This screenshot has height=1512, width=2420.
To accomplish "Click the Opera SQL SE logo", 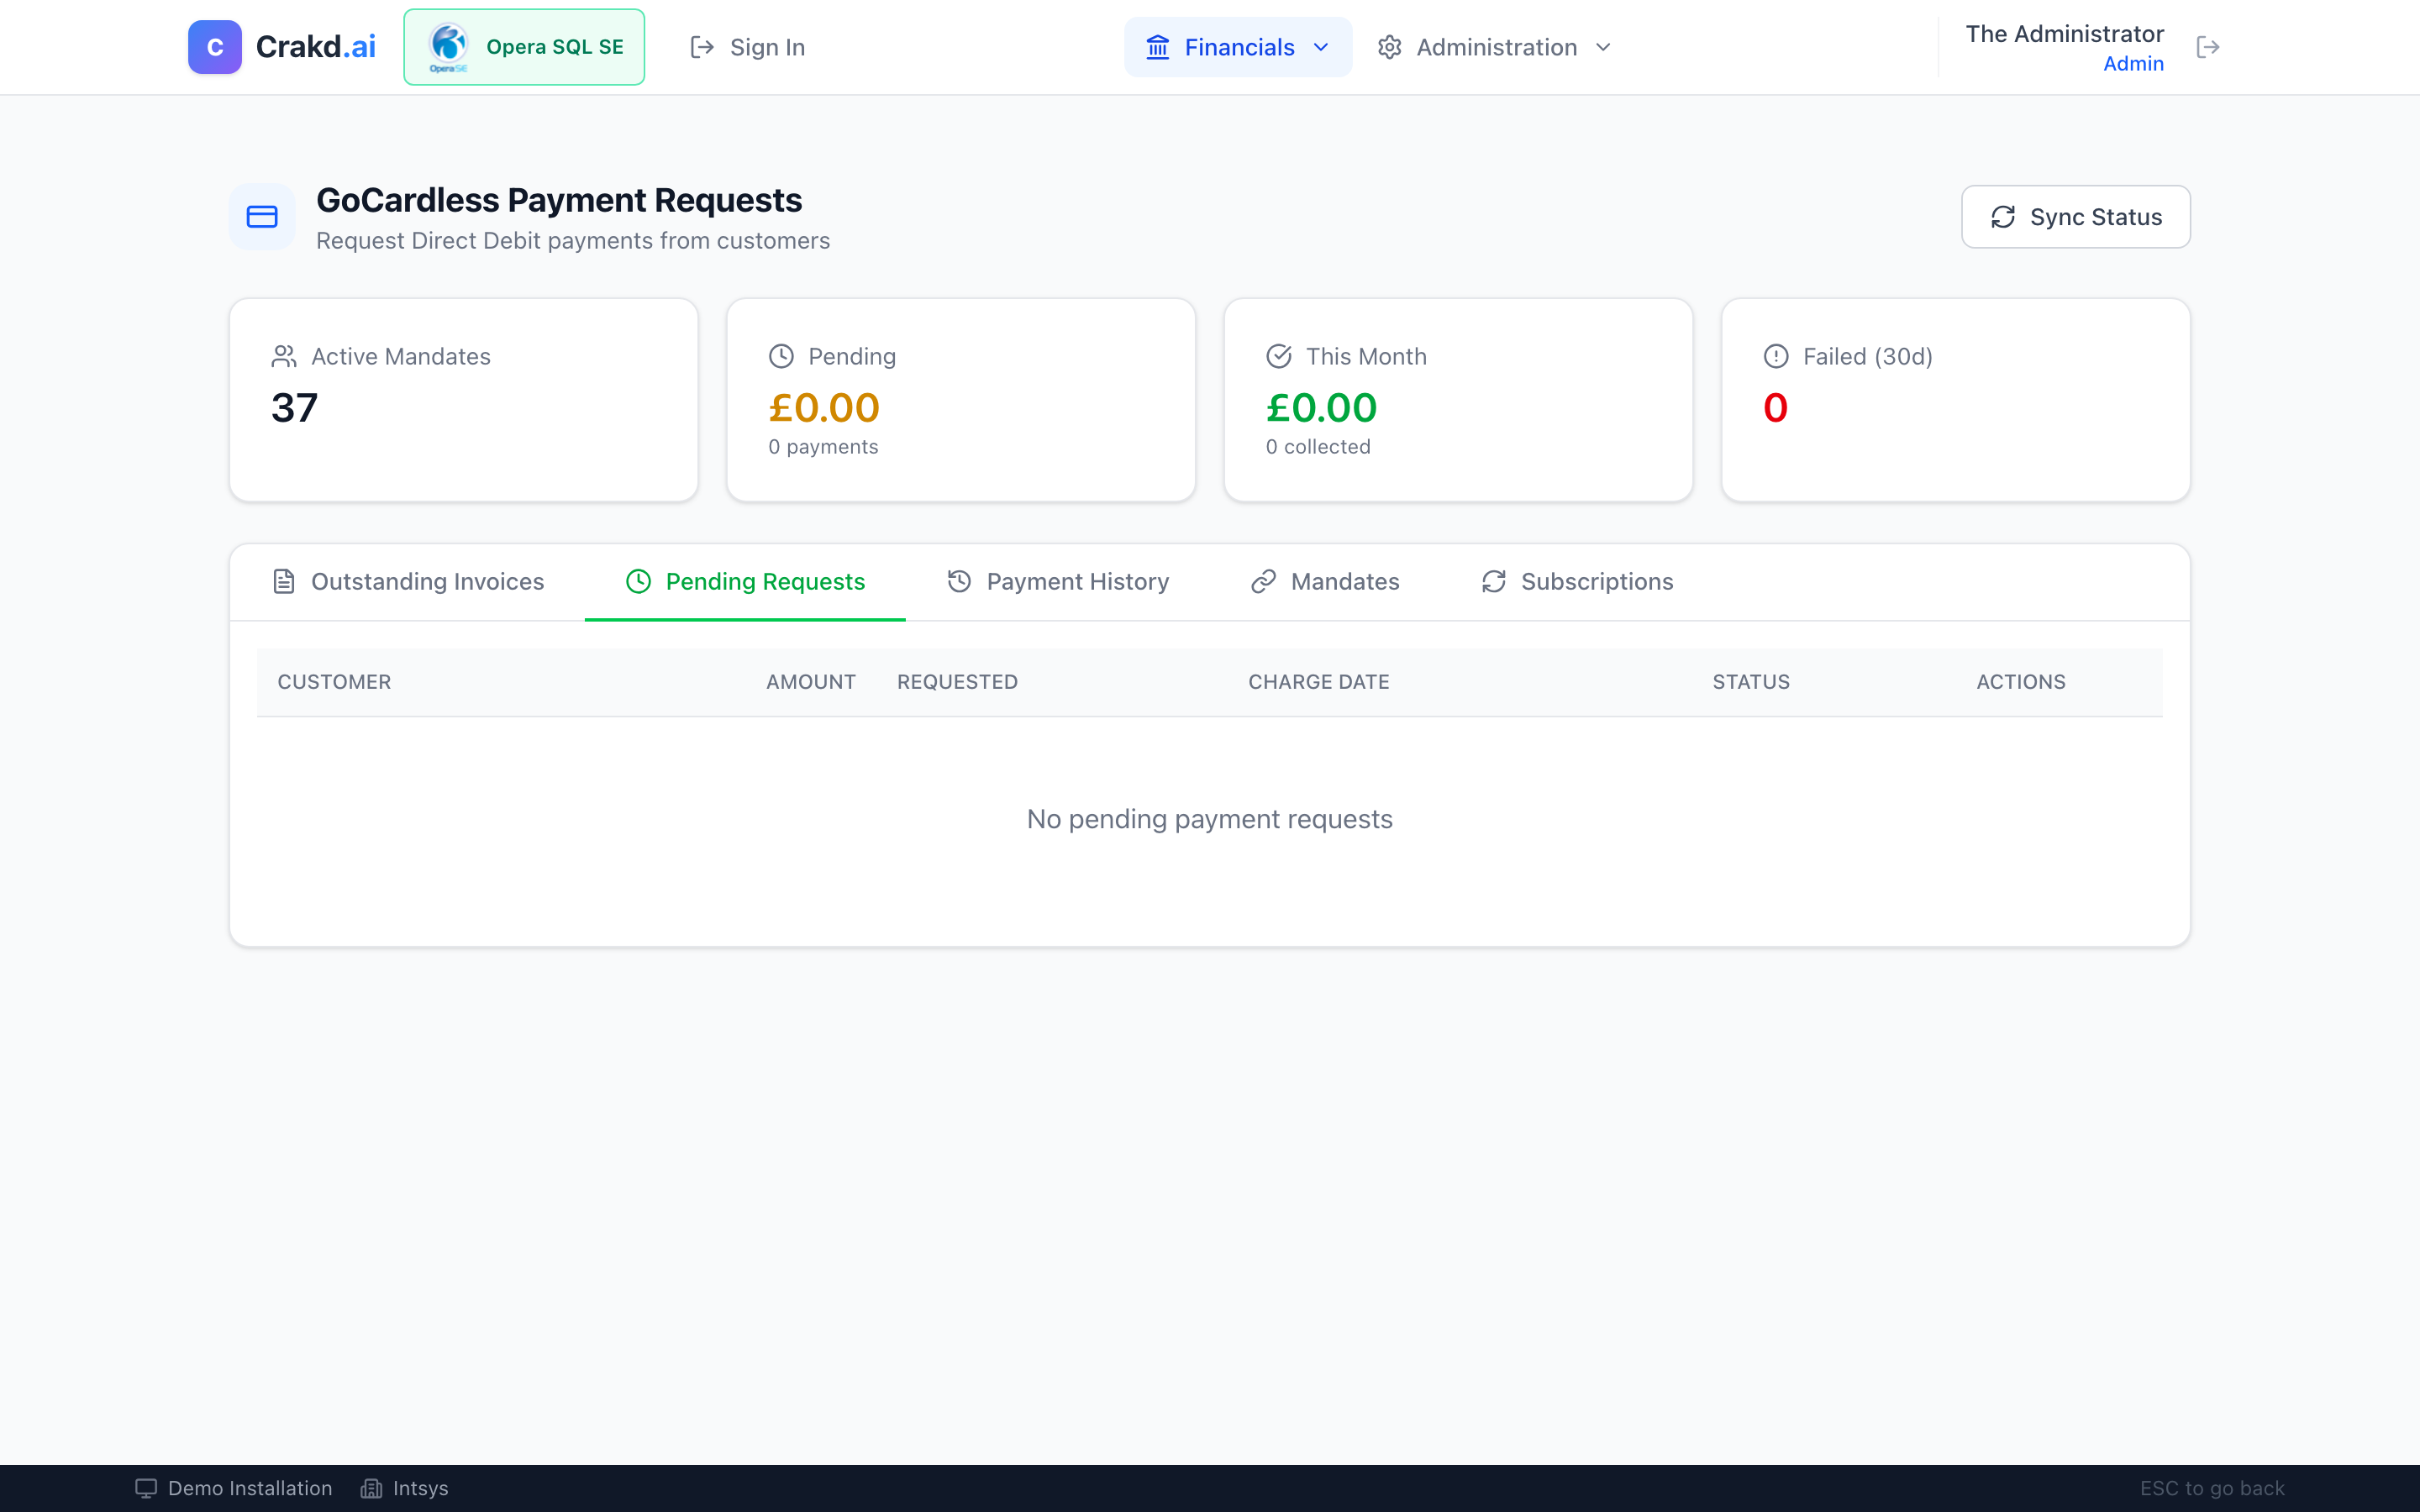I will (x=448, y=47).
